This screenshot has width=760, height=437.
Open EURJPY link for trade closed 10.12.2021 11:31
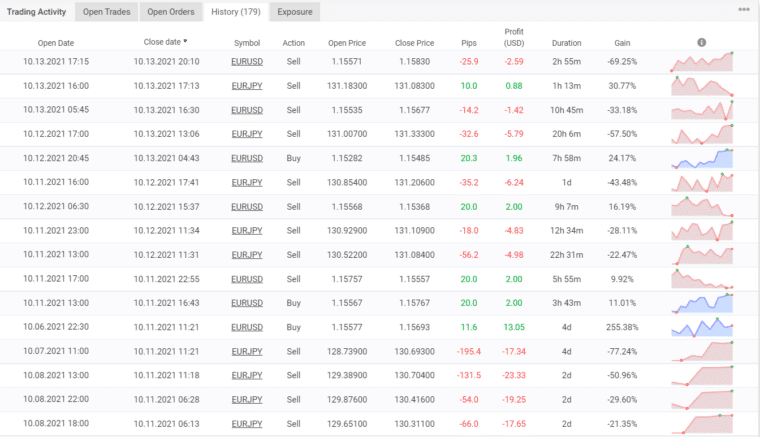pos(247,255)
